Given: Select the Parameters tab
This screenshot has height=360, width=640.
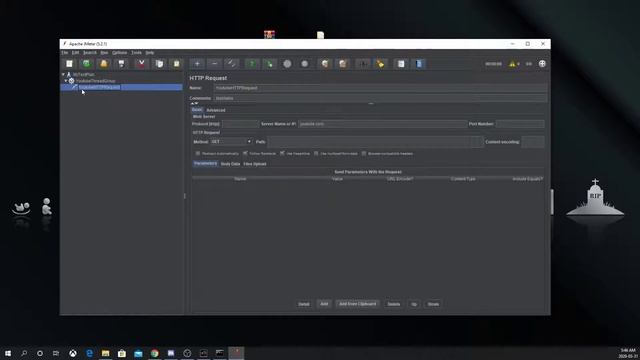Looking at the screenshot, I should click(x=205, y=163).
